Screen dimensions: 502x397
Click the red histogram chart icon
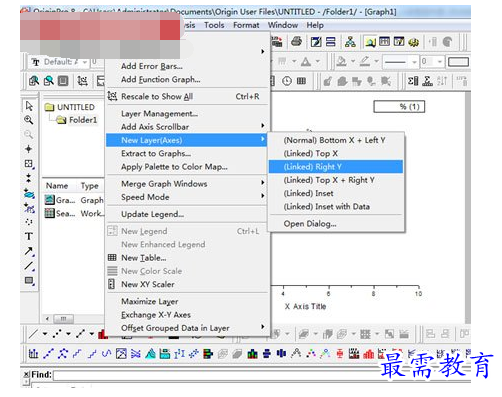point(368,354)
